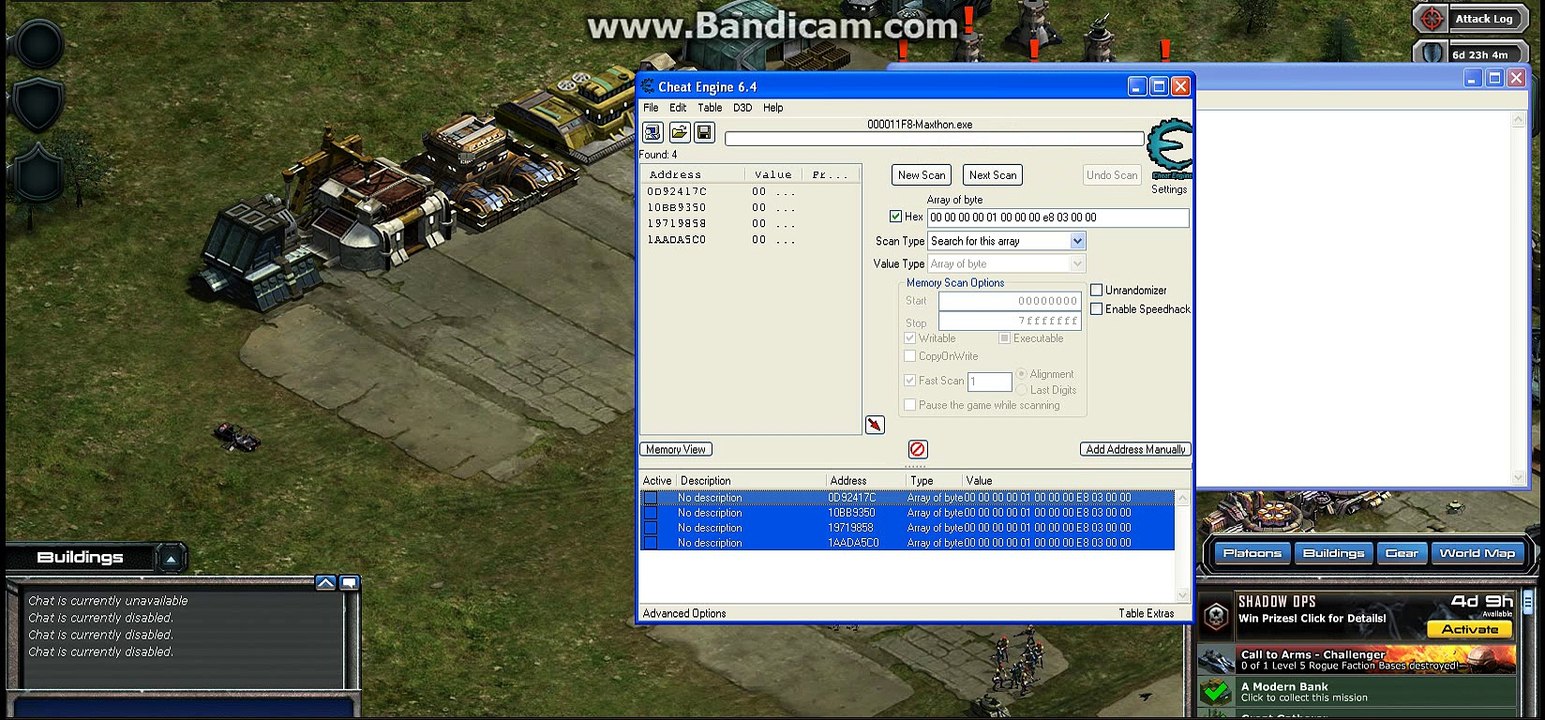Open the World Map tab
Image resolution: width=1545 pixels, height=720 pixels.
1476,553
